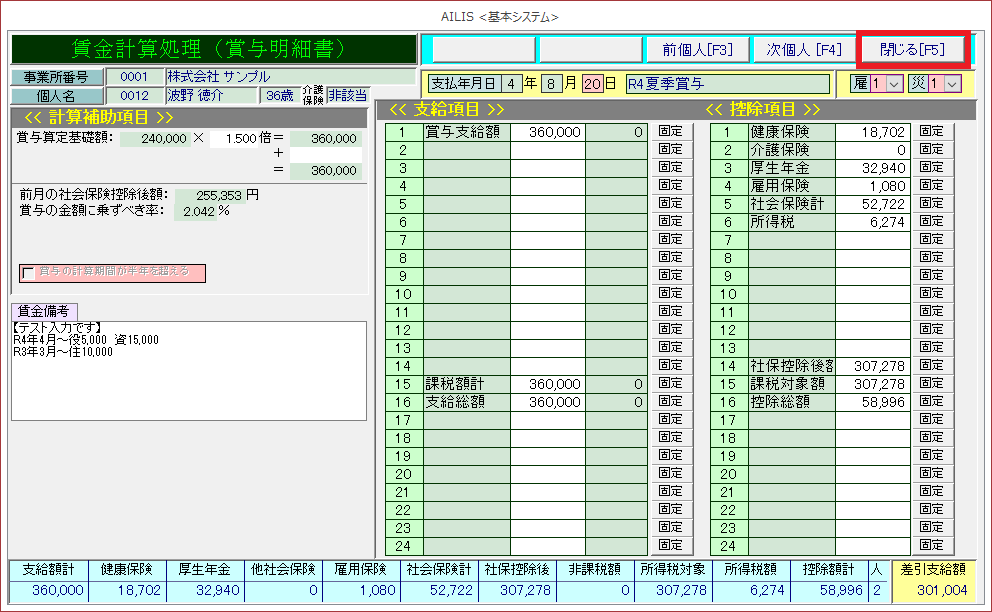Toggle 固定 for 厚生年金 deduction row
The width and height of the screenshot is (992, 612).
click(x=931, y=168)
